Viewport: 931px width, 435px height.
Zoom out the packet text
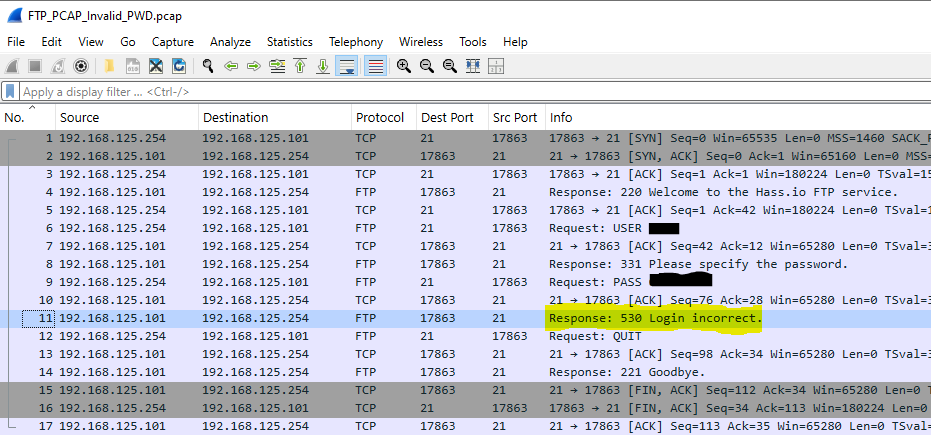(x=427, y=66)
